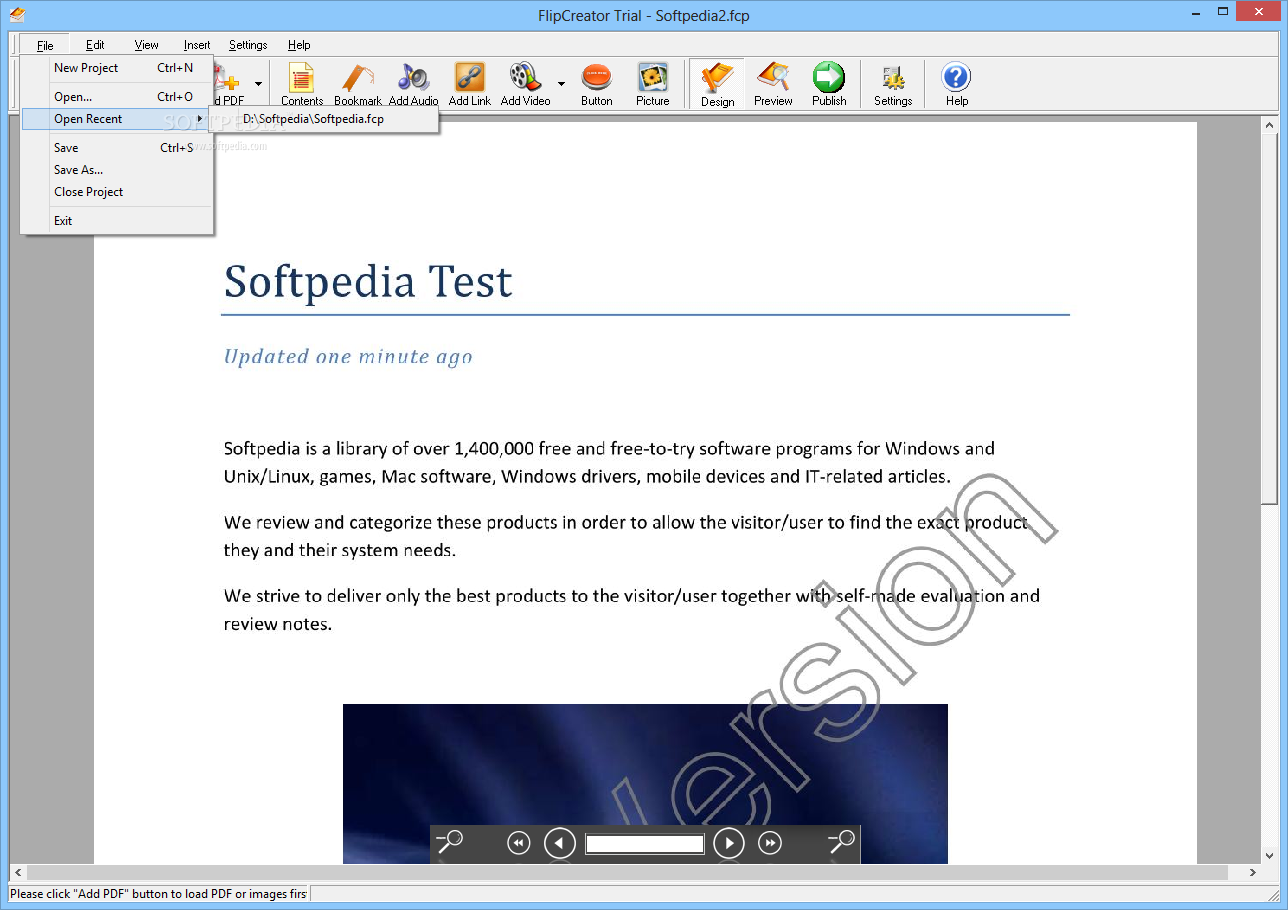Screen dimensions: 1288x910
Task: Choose Open... from File menu
Action: pos(116,97)
